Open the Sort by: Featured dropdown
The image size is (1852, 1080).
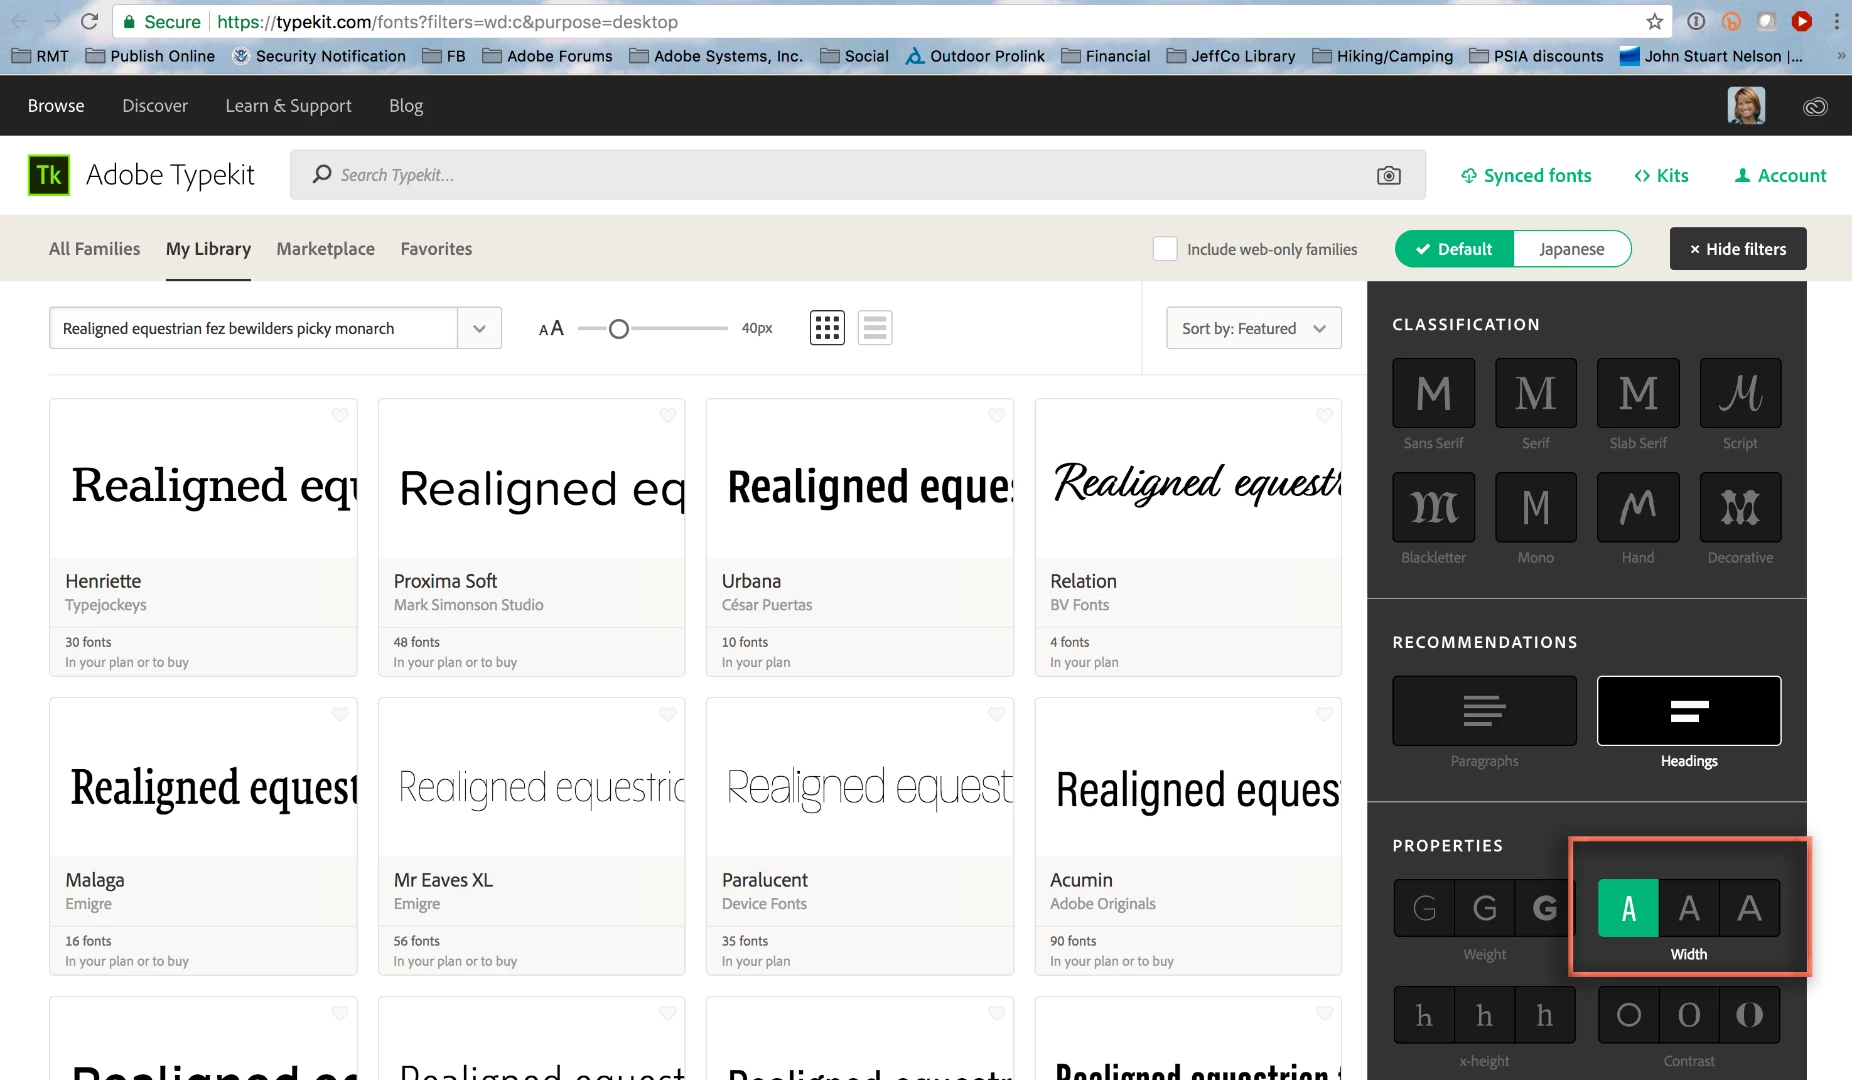point(1254,328)
